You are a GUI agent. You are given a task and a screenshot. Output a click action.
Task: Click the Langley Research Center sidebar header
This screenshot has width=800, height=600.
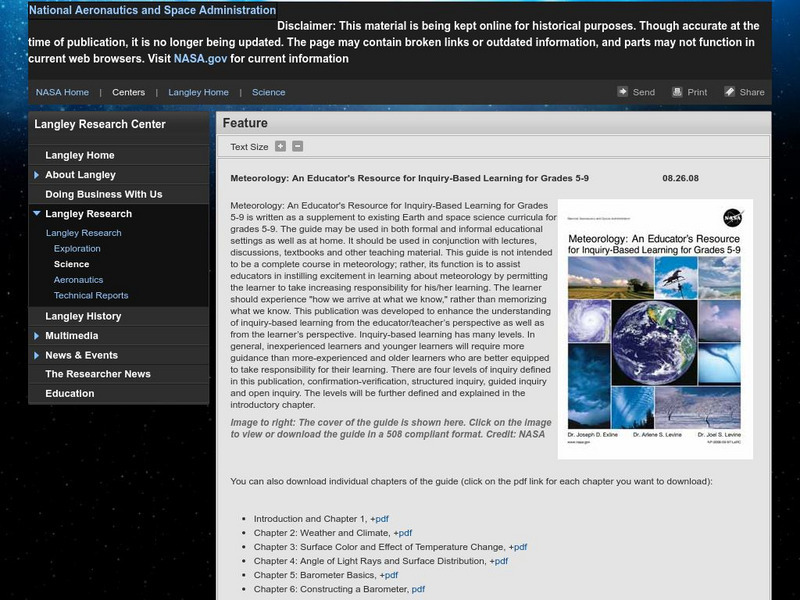tap(100, 124)
